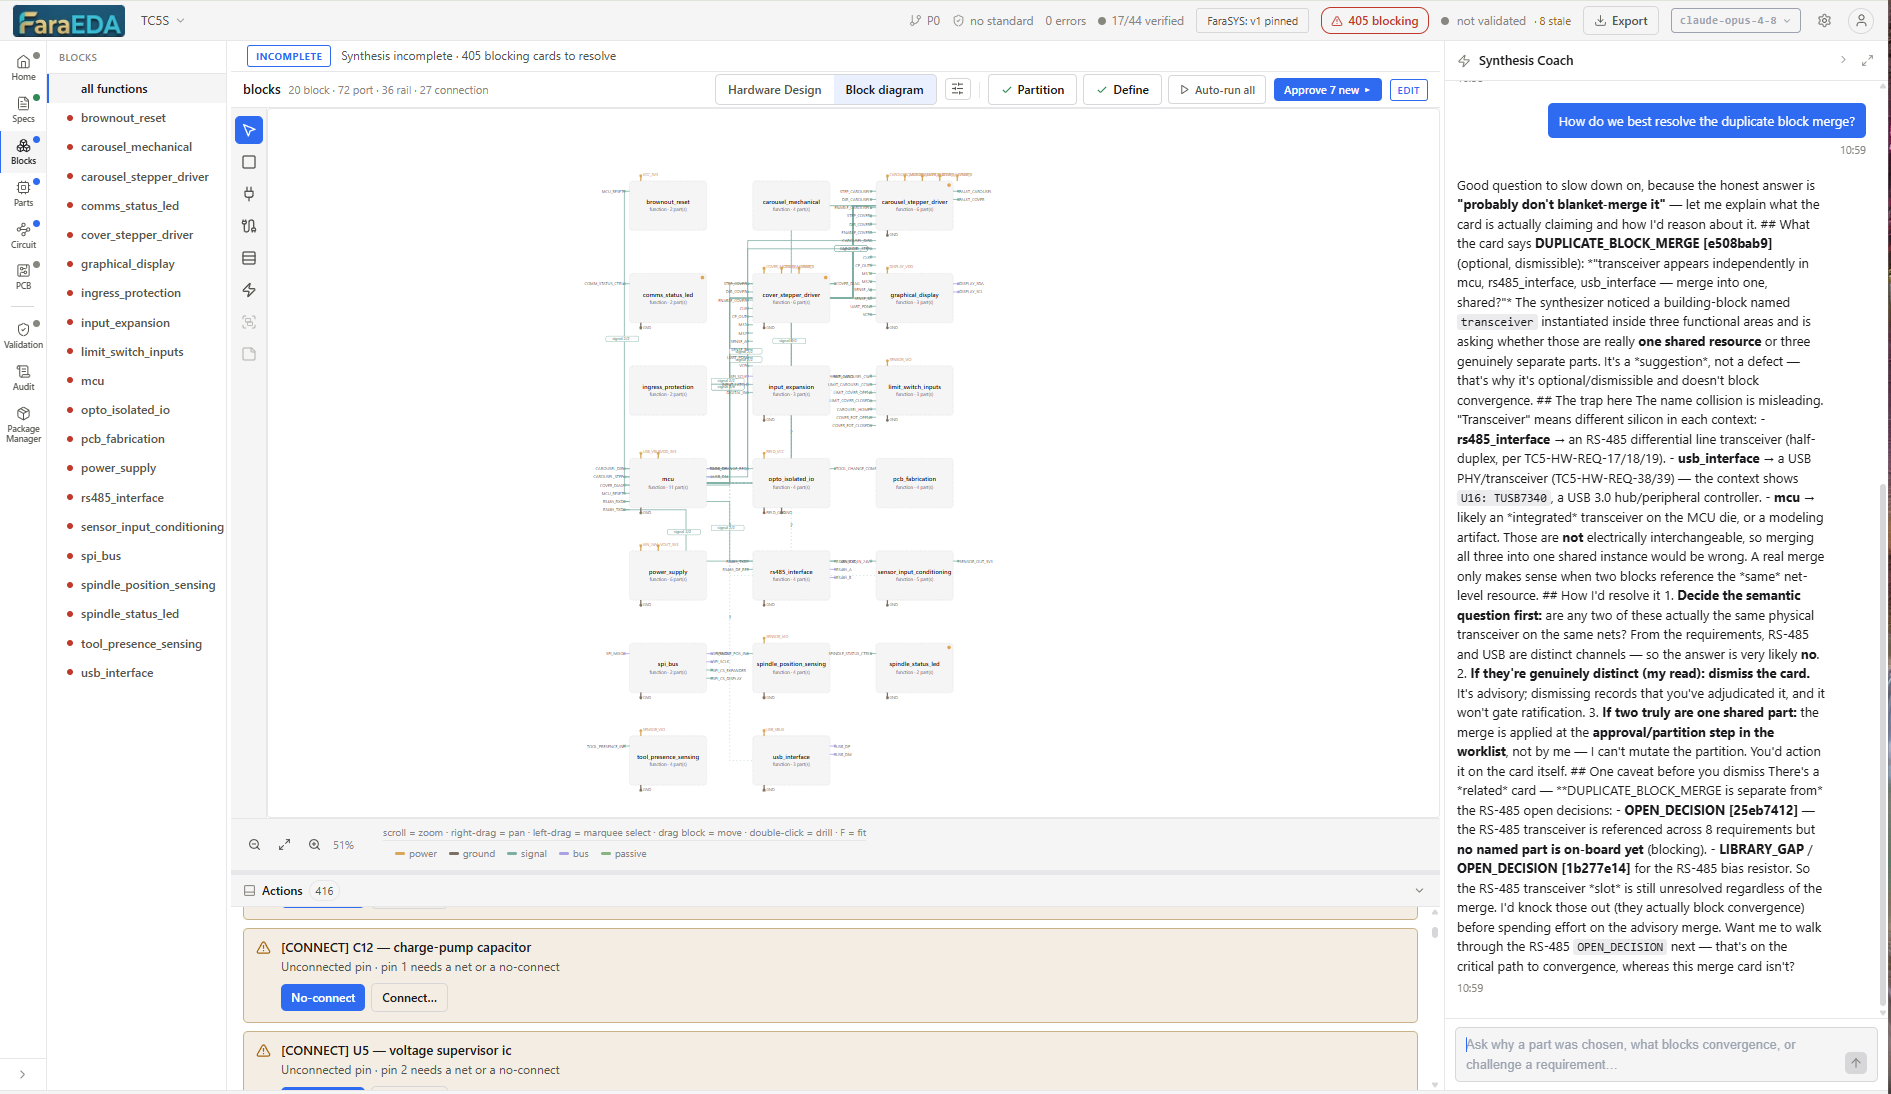Image resolution: width=1891 pixels, height=1094 pixels.
Task: Open the Approve 7 new dropdown arrow
Action: [1368, 90]
